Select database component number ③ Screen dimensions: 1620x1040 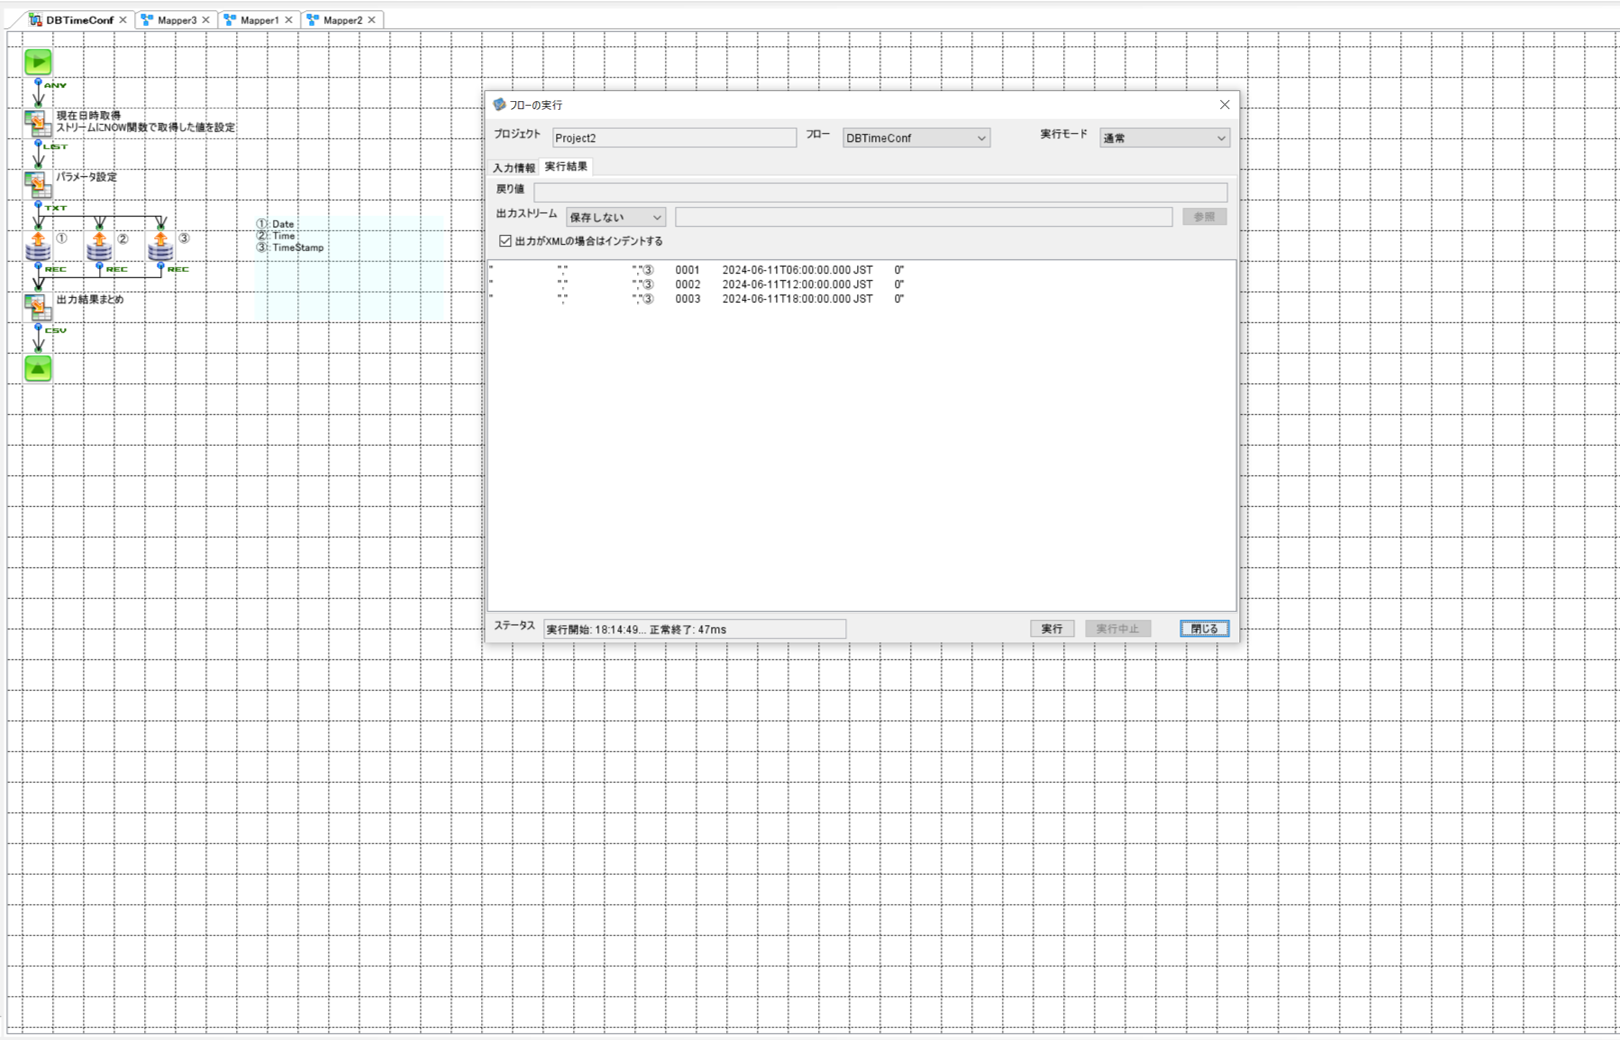tap(160, 246)
